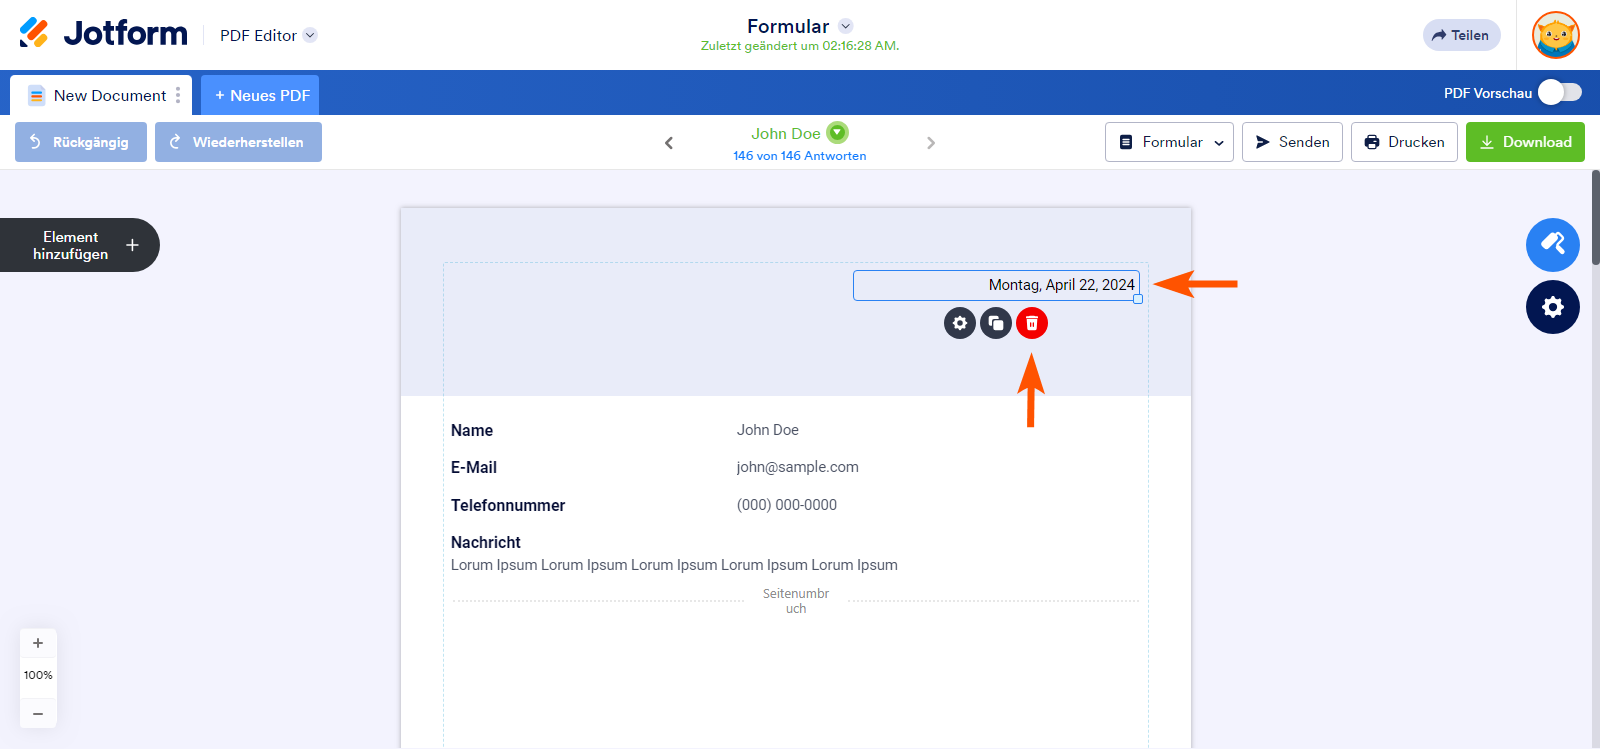
Task: Select the John Doe name value
Action: (x=768, y=430)
